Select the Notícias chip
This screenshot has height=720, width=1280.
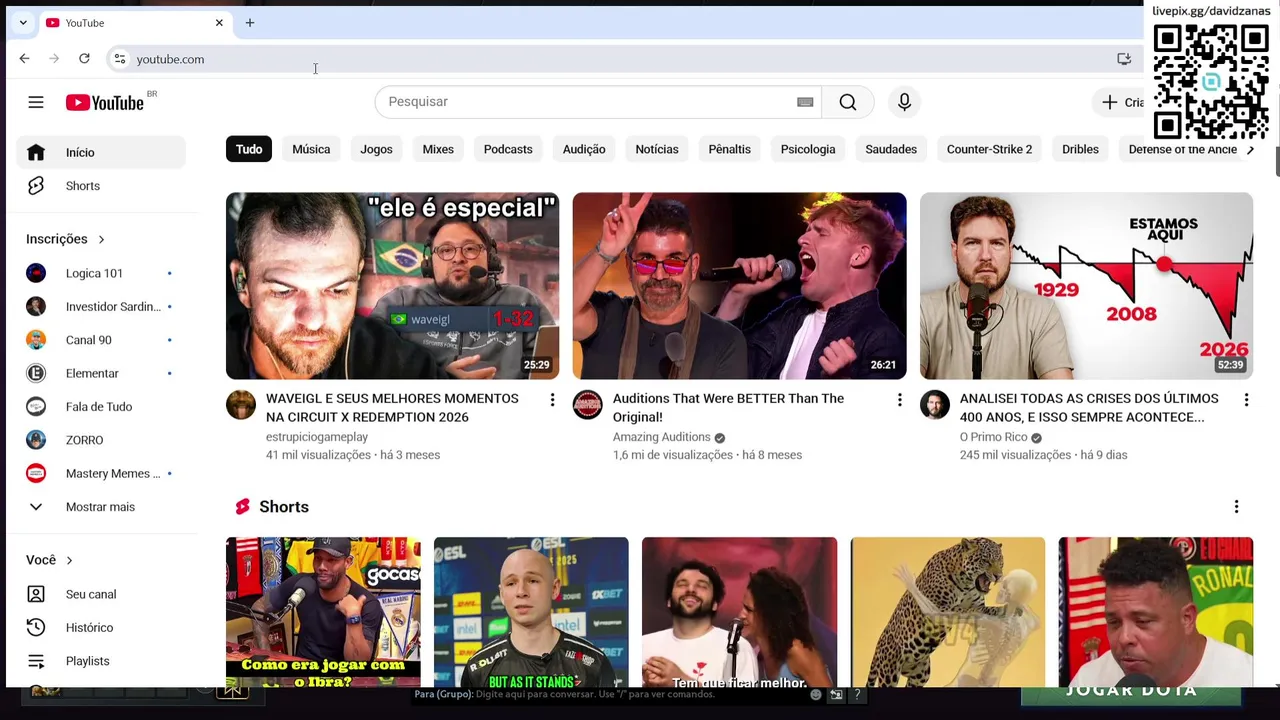pos(657,149)
